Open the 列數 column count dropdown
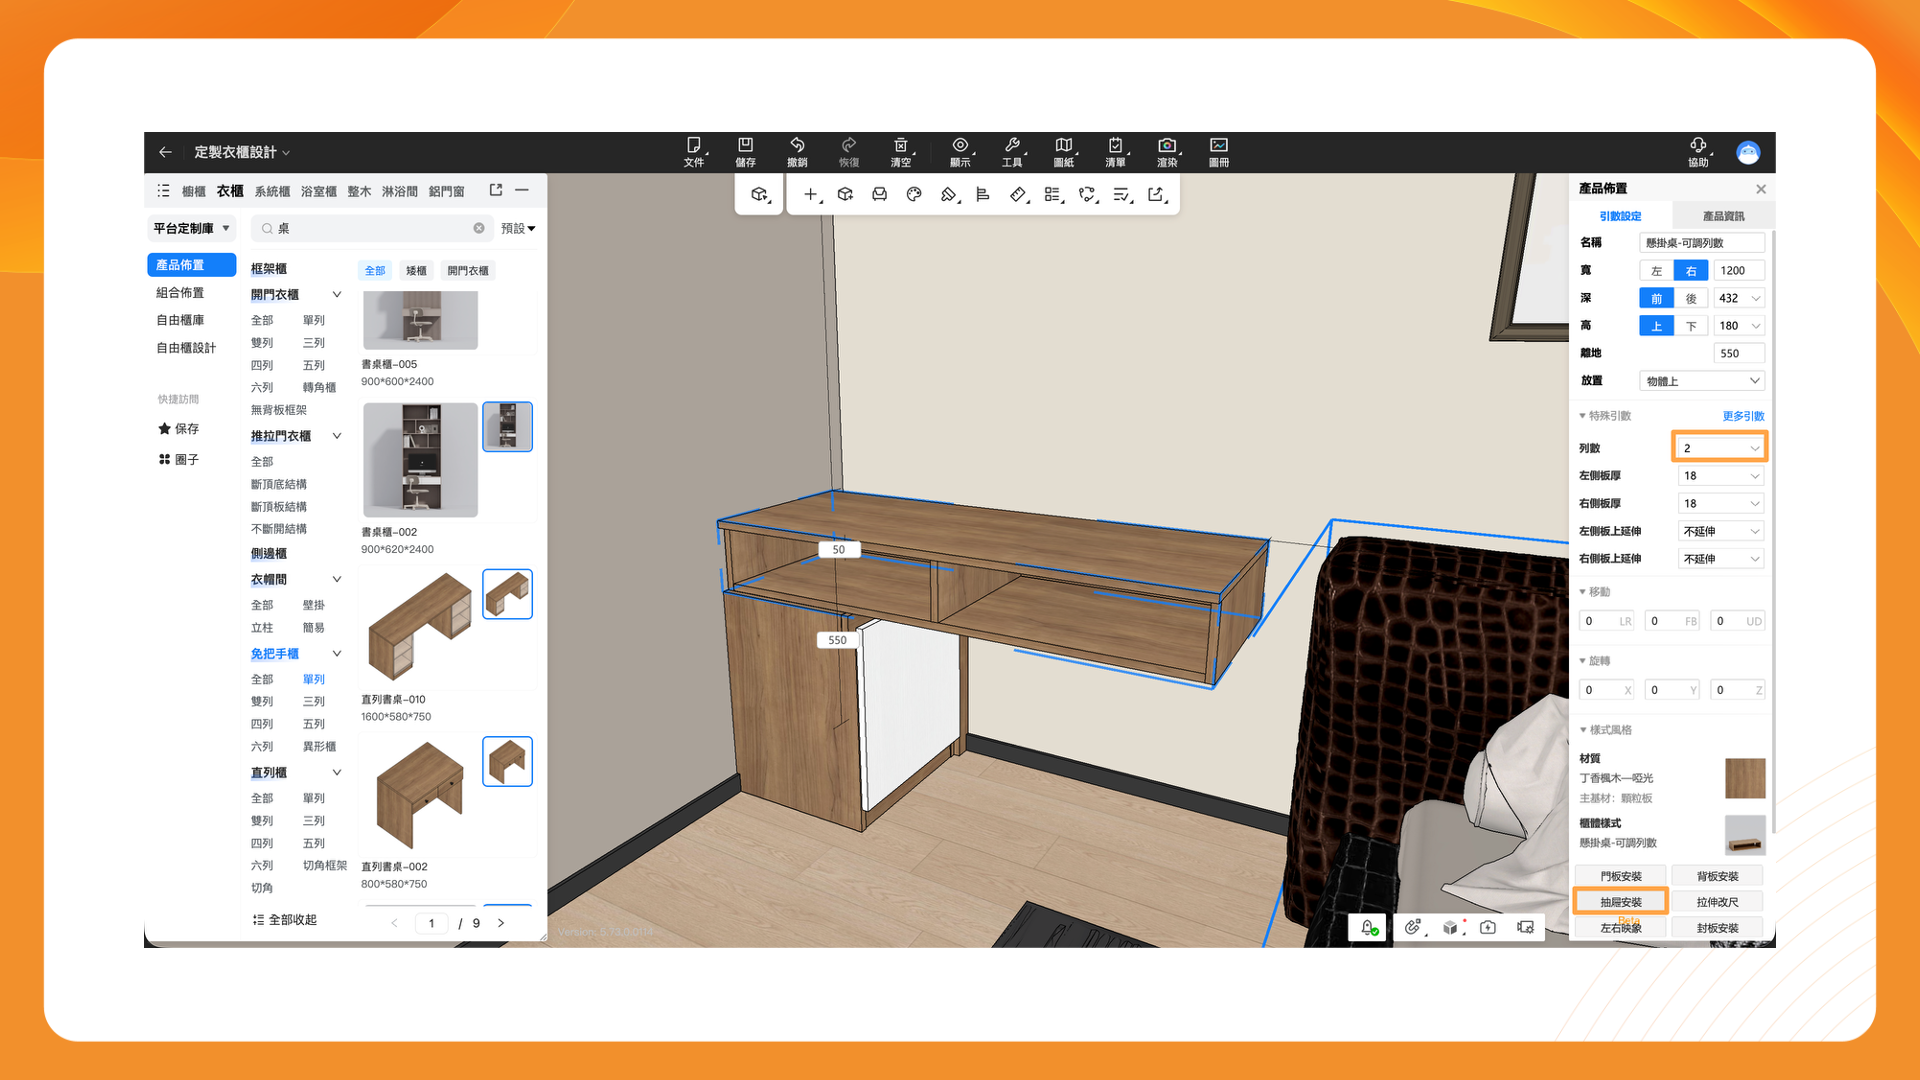 click(1720, 448)
